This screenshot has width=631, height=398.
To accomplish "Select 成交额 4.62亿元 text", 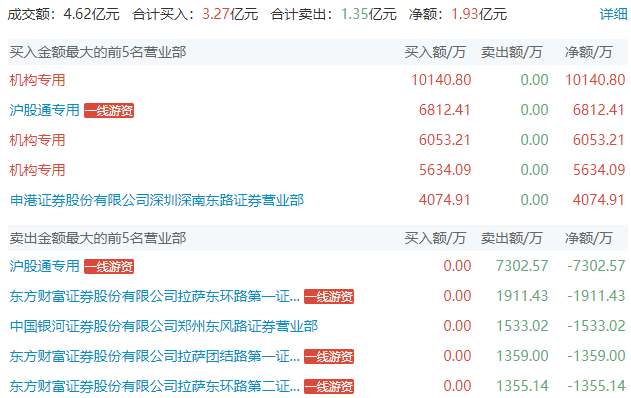I will coord(64,14).
